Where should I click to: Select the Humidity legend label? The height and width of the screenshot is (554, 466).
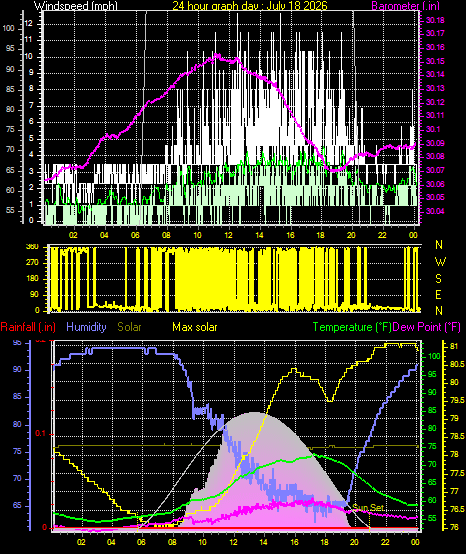86,327
